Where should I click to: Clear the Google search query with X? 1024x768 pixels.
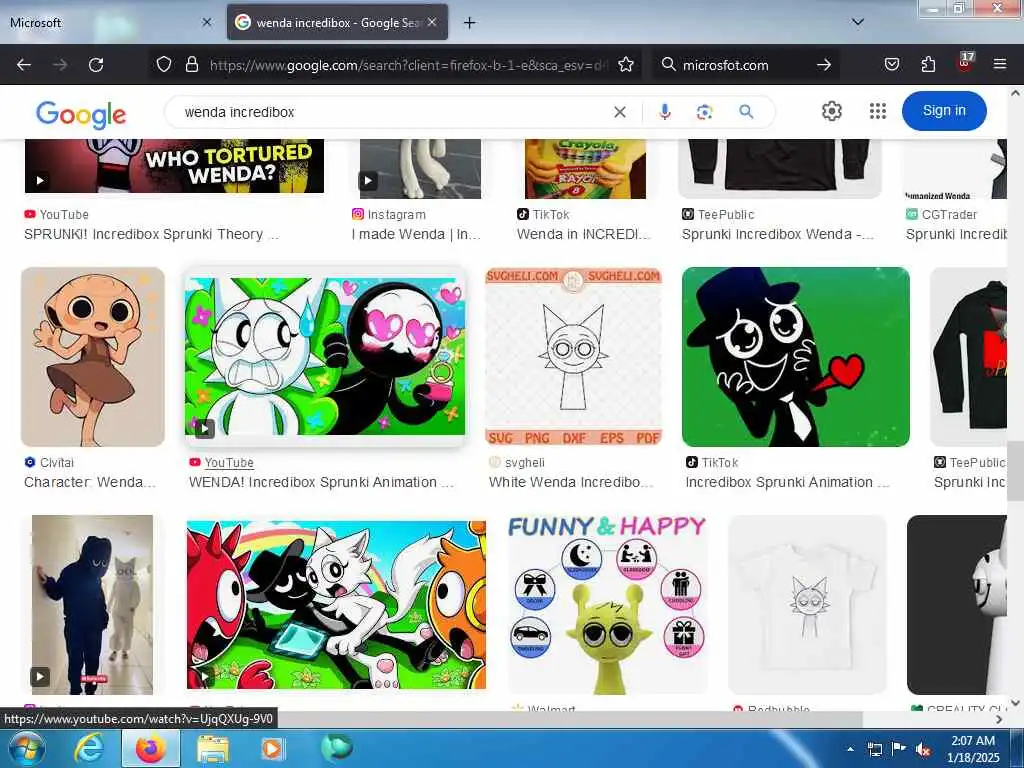point(620,112)
